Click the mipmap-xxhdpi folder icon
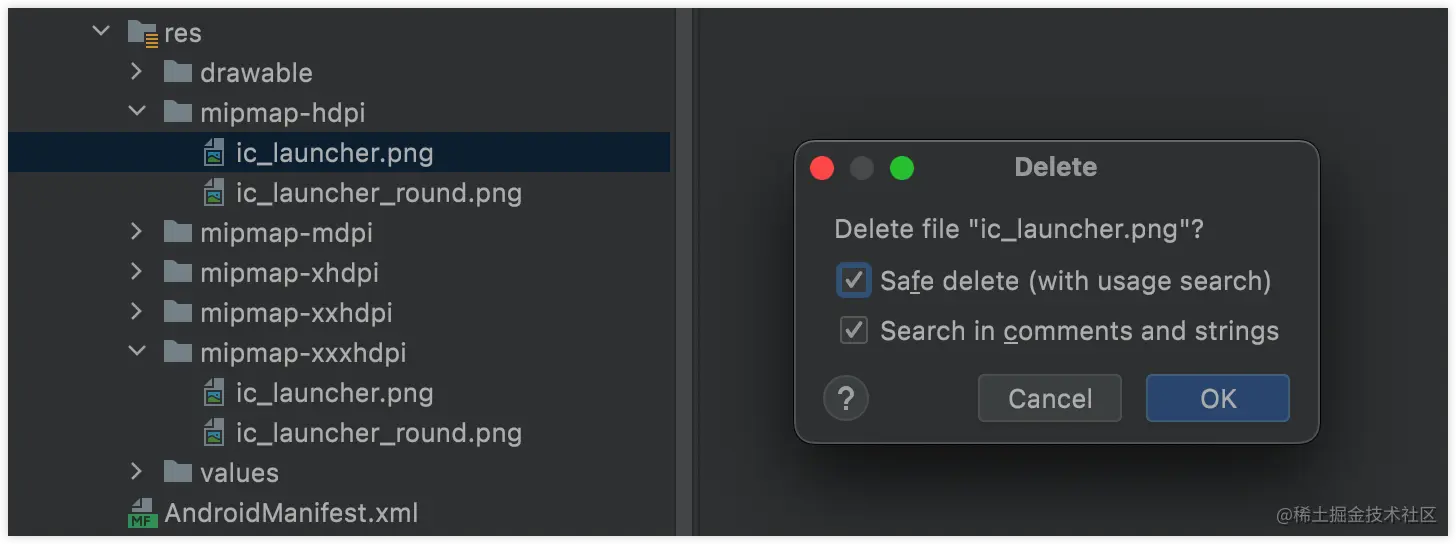Image resolution: width=1456 pixels, height=544 pixels. click(x=178, y=312)
